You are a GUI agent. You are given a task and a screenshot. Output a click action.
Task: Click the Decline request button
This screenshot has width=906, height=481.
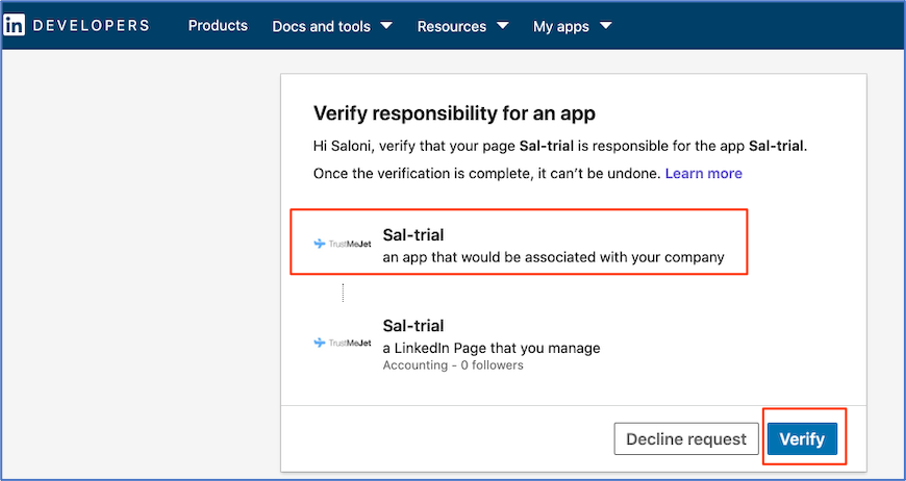686,439
